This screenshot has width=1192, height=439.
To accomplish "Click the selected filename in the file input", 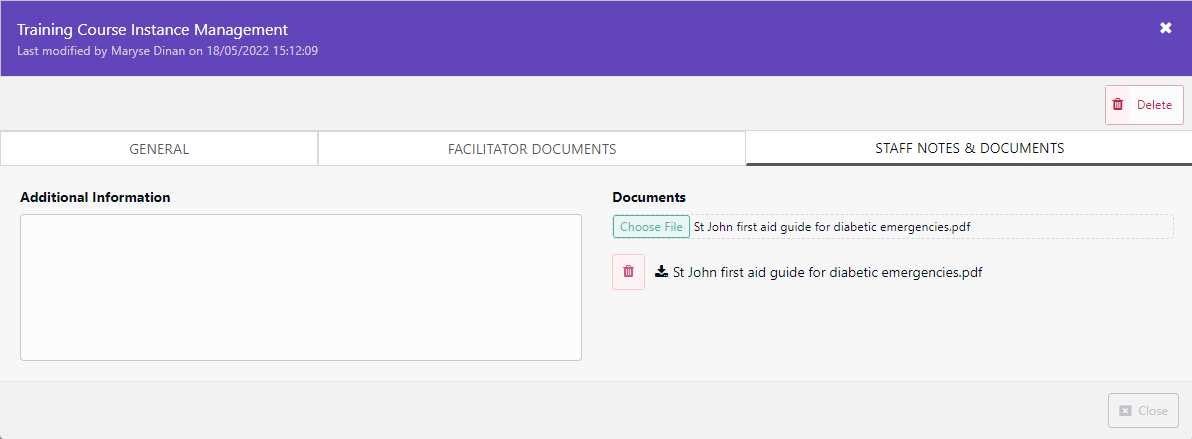I will 832,227.
